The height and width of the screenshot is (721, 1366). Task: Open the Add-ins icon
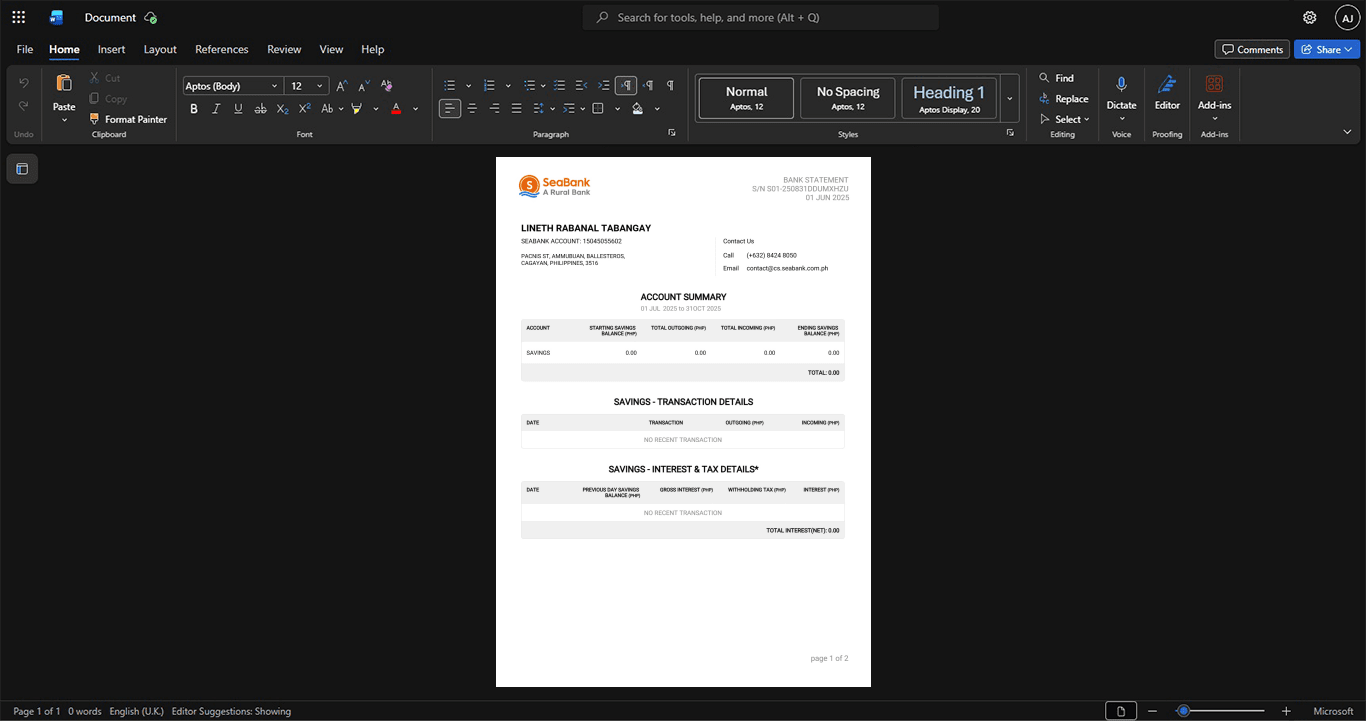click(1214, 85)
